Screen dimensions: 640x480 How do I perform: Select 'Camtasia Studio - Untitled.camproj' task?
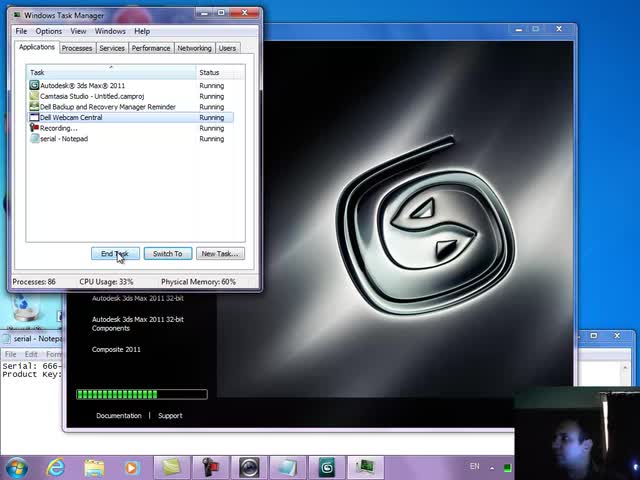point(92,96)
